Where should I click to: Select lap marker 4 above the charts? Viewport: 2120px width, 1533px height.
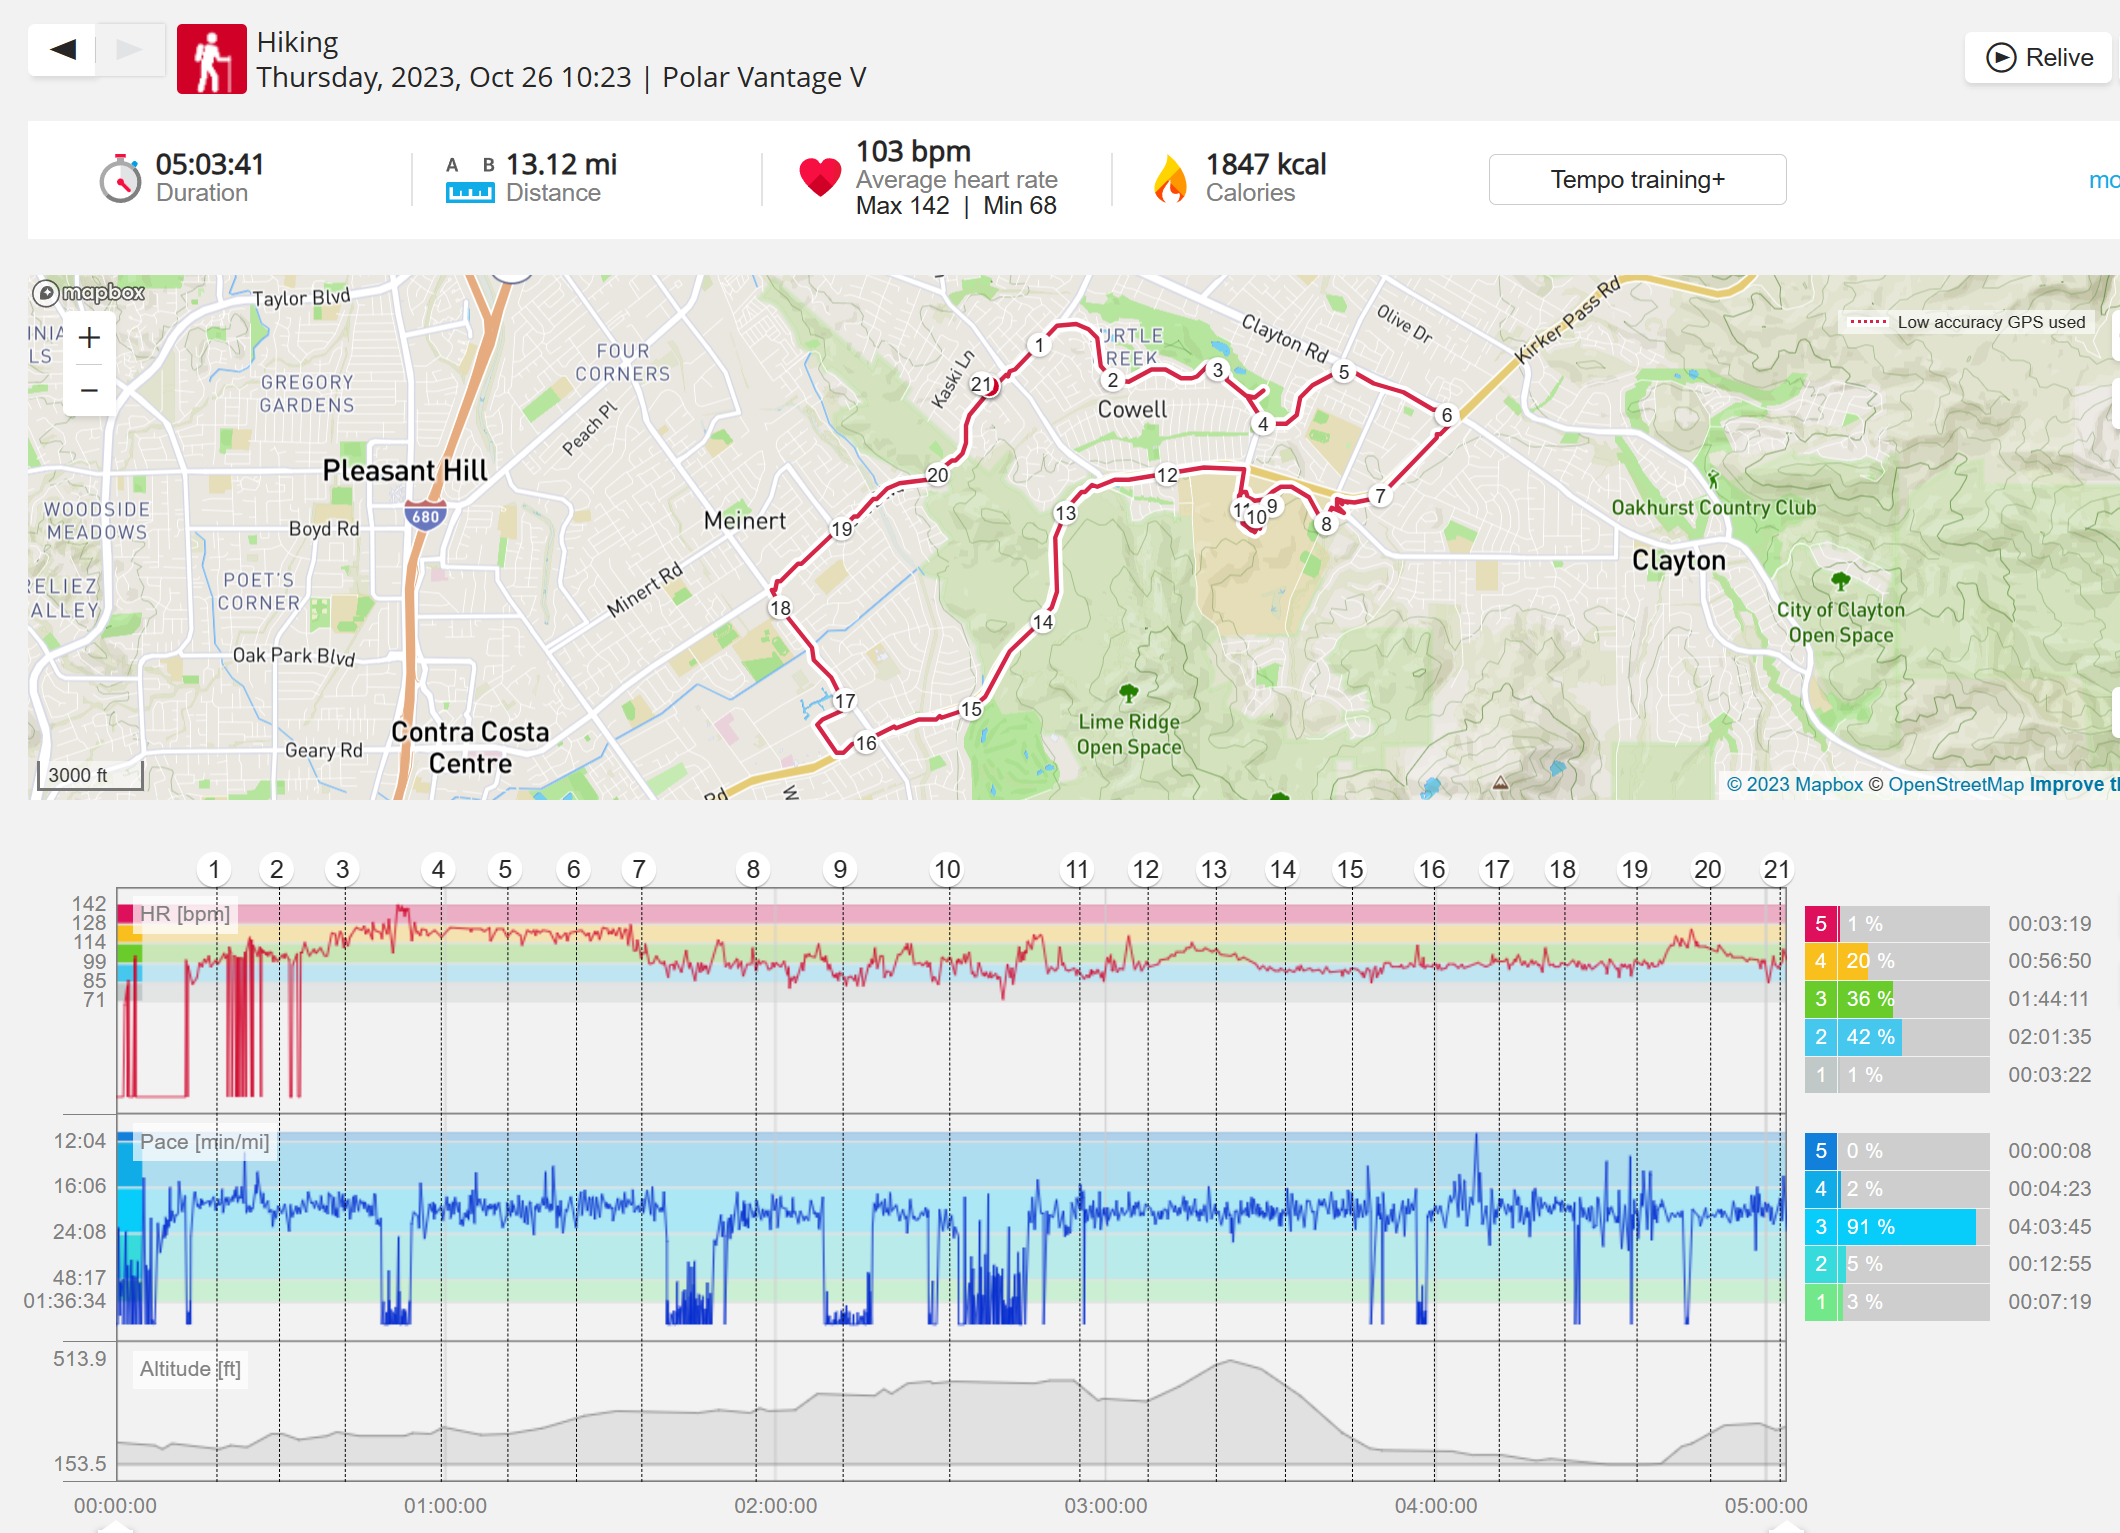click(438, 870)
